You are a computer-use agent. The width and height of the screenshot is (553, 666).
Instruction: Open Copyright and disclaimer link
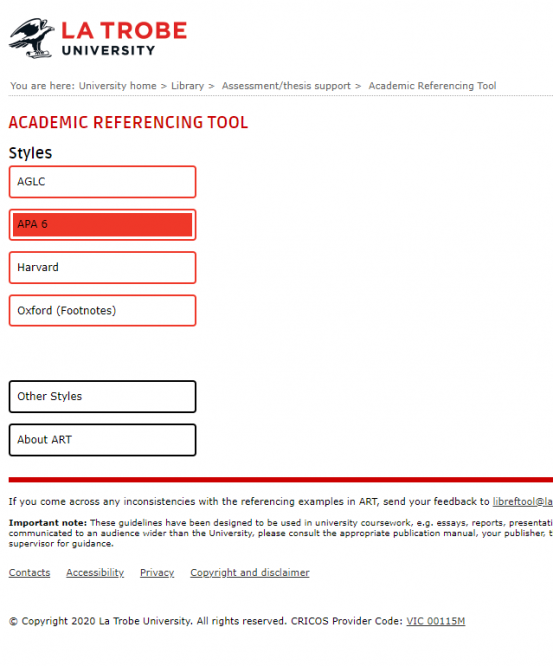(x=250, y=573)
